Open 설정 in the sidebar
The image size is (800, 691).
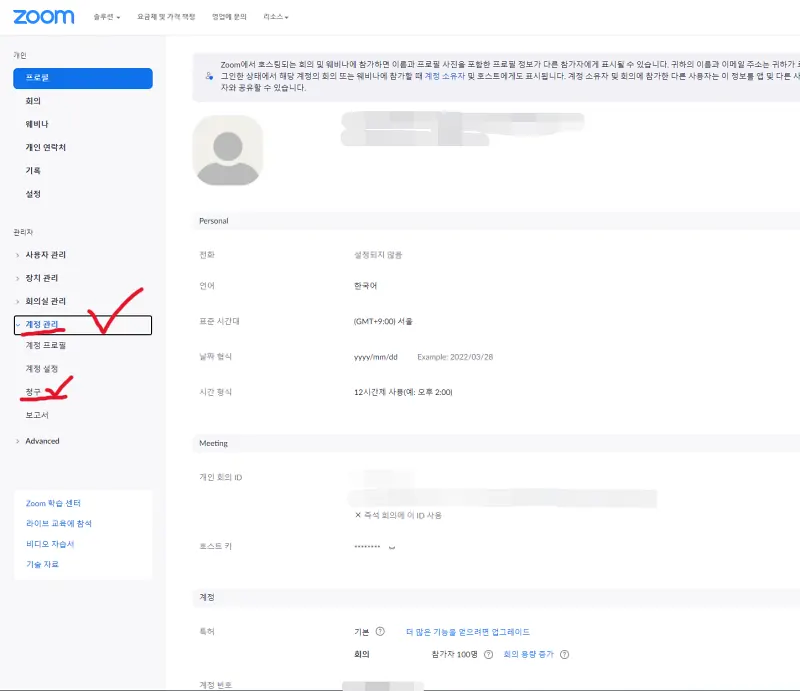click(x=33, y=194)
